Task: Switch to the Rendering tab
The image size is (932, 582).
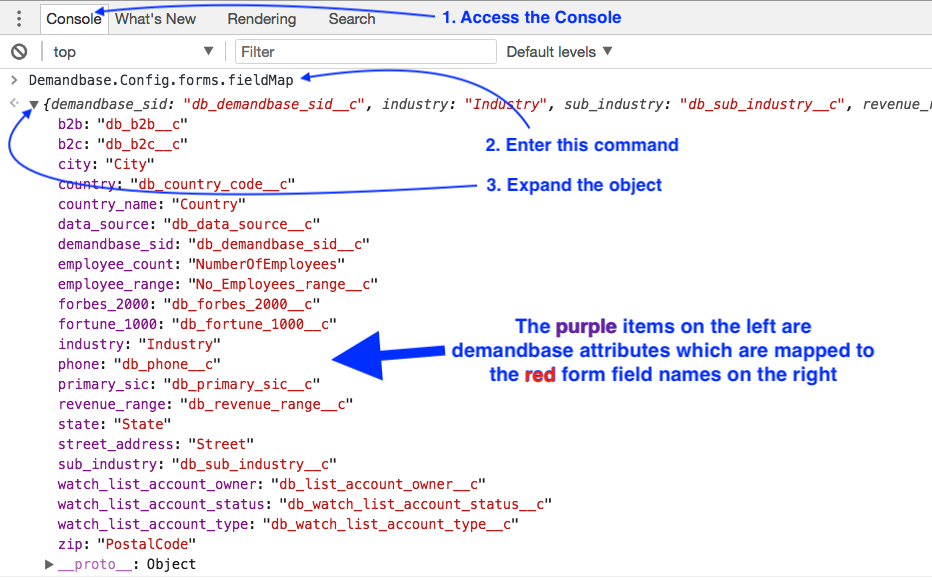Action: click(262, 19)
